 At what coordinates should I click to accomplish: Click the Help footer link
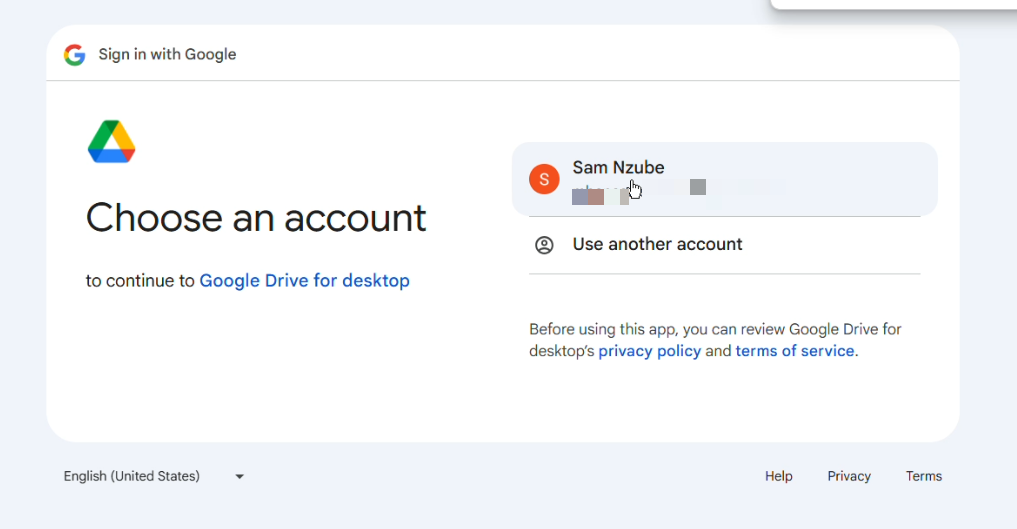(778, 476)
